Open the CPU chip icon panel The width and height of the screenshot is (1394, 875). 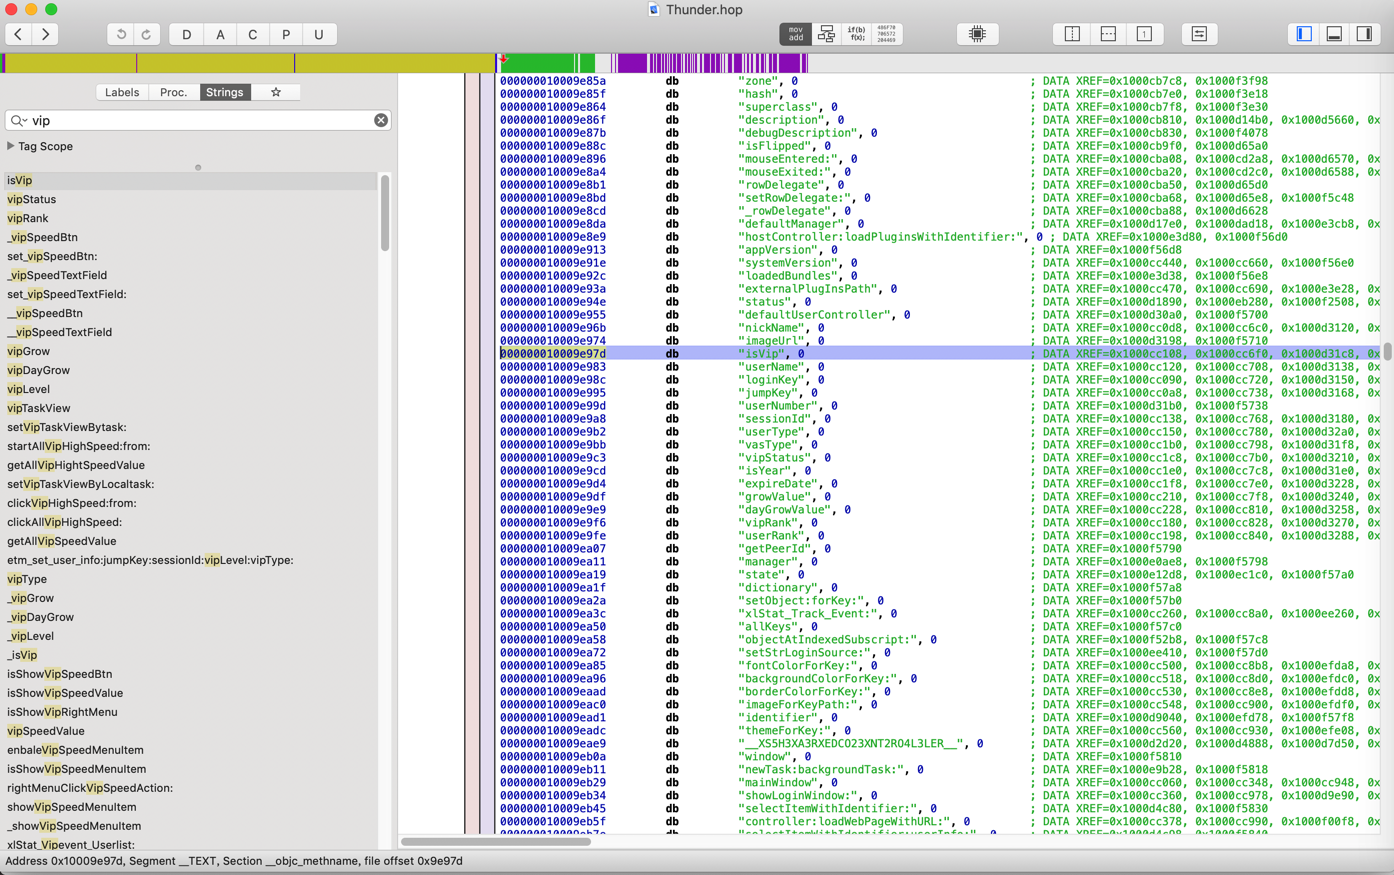point(977,34)
